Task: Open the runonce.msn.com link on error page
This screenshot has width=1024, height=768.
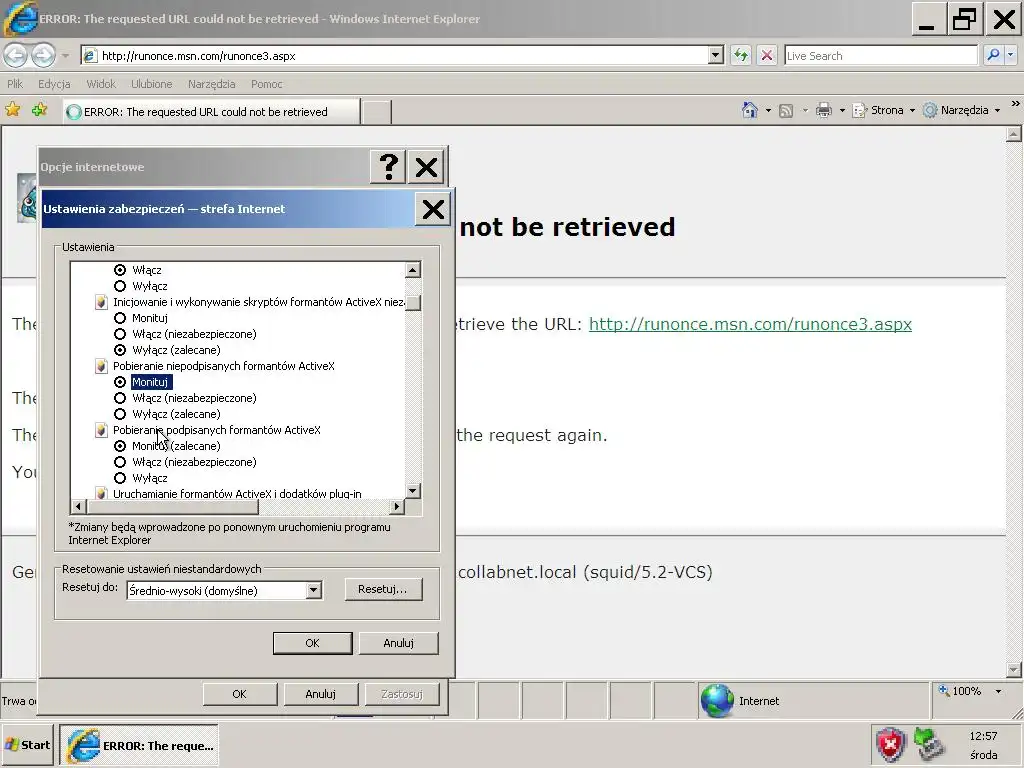Action: coord(750,324)
